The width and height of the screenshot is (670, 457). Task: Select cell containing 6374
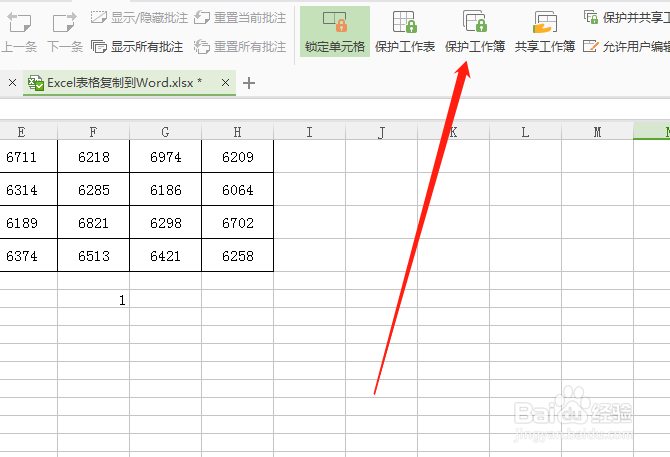point(28,255)
